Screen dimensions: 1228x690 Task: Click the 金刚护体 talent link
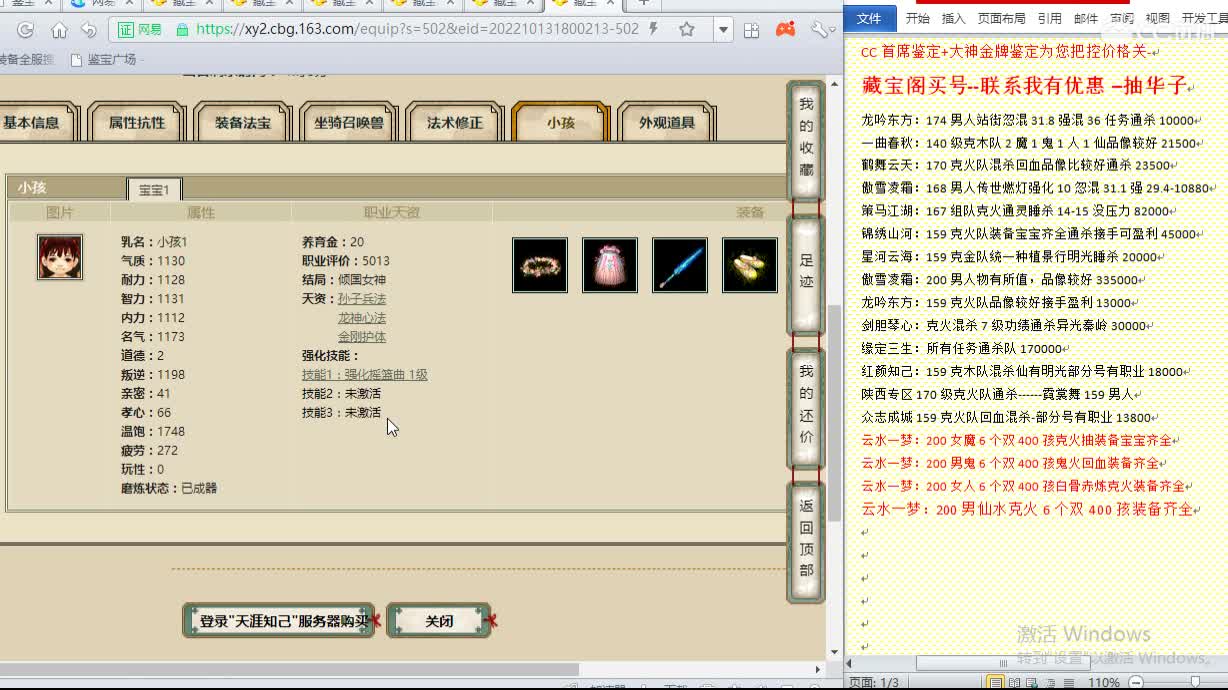pyautogui.click(x=361, y=337)
